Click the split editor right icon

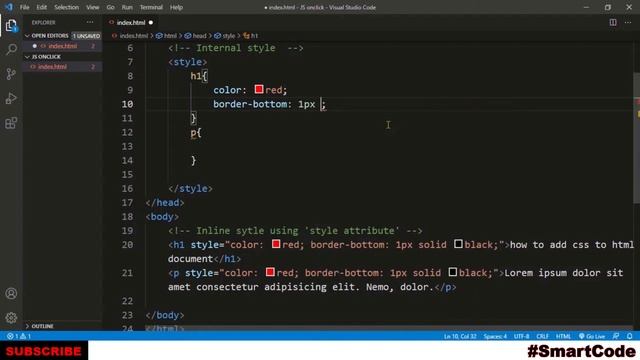click(x=613, y=22)
